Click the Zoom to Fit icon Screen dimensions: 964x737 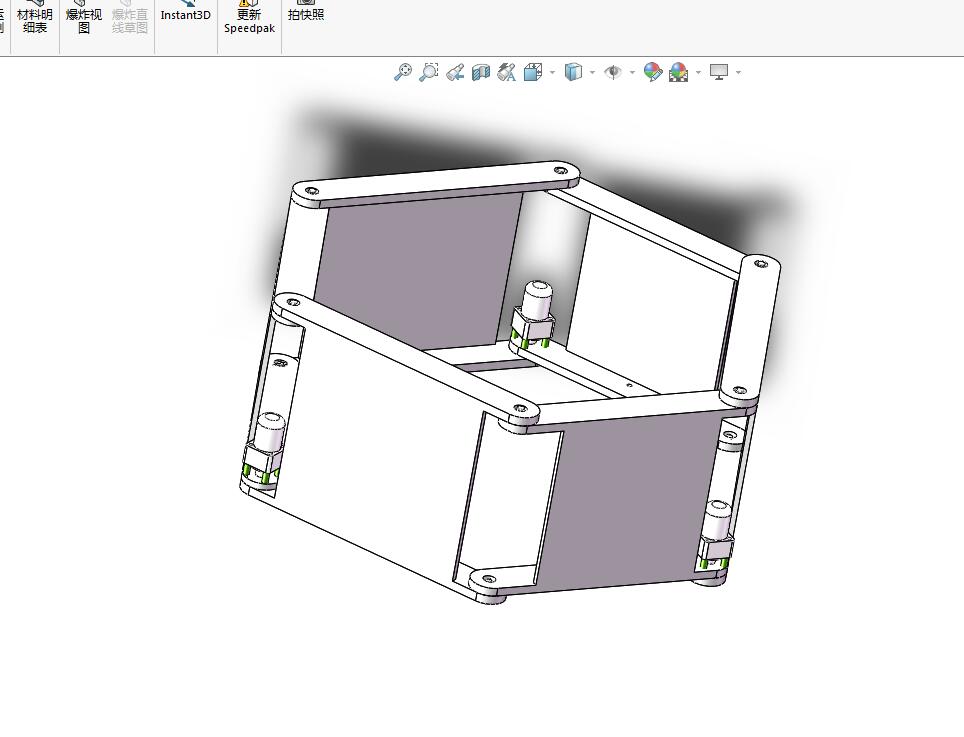403,72
